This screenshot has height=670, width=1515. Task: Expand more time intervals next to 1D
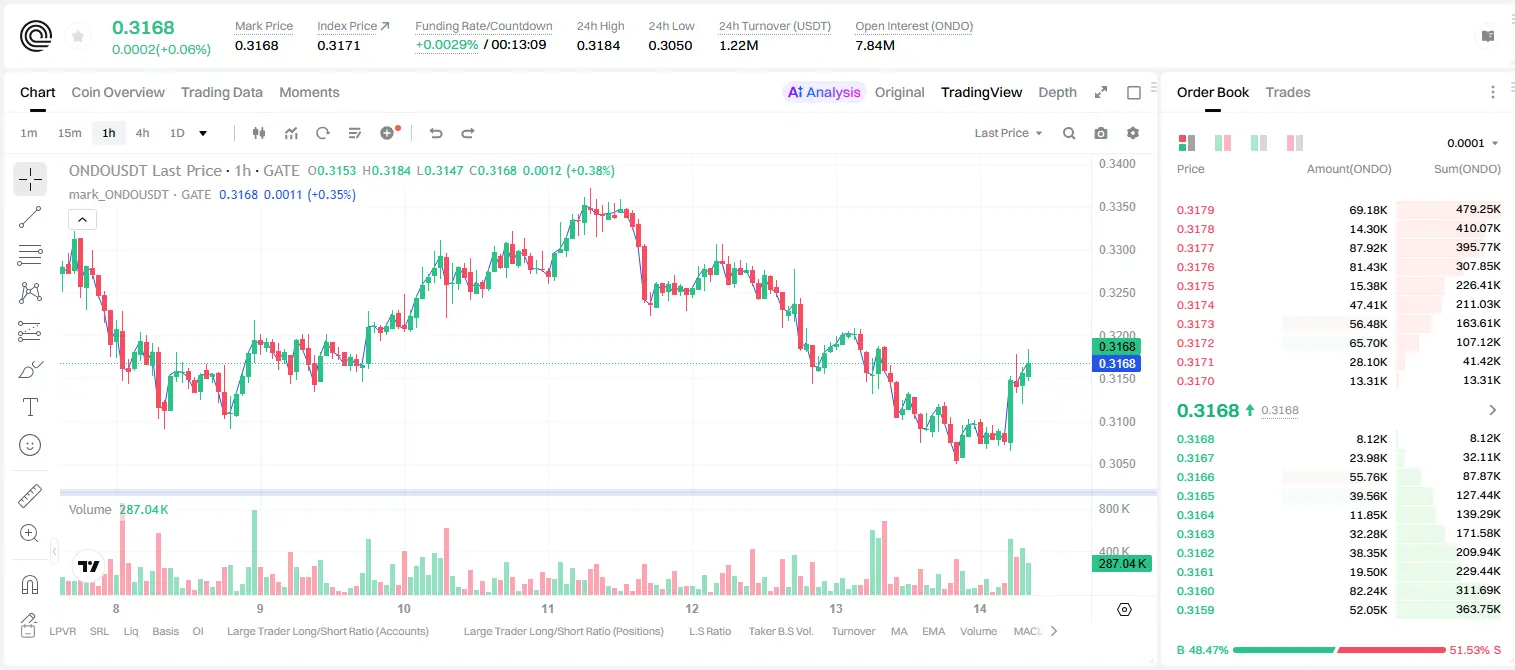[203, 133]
